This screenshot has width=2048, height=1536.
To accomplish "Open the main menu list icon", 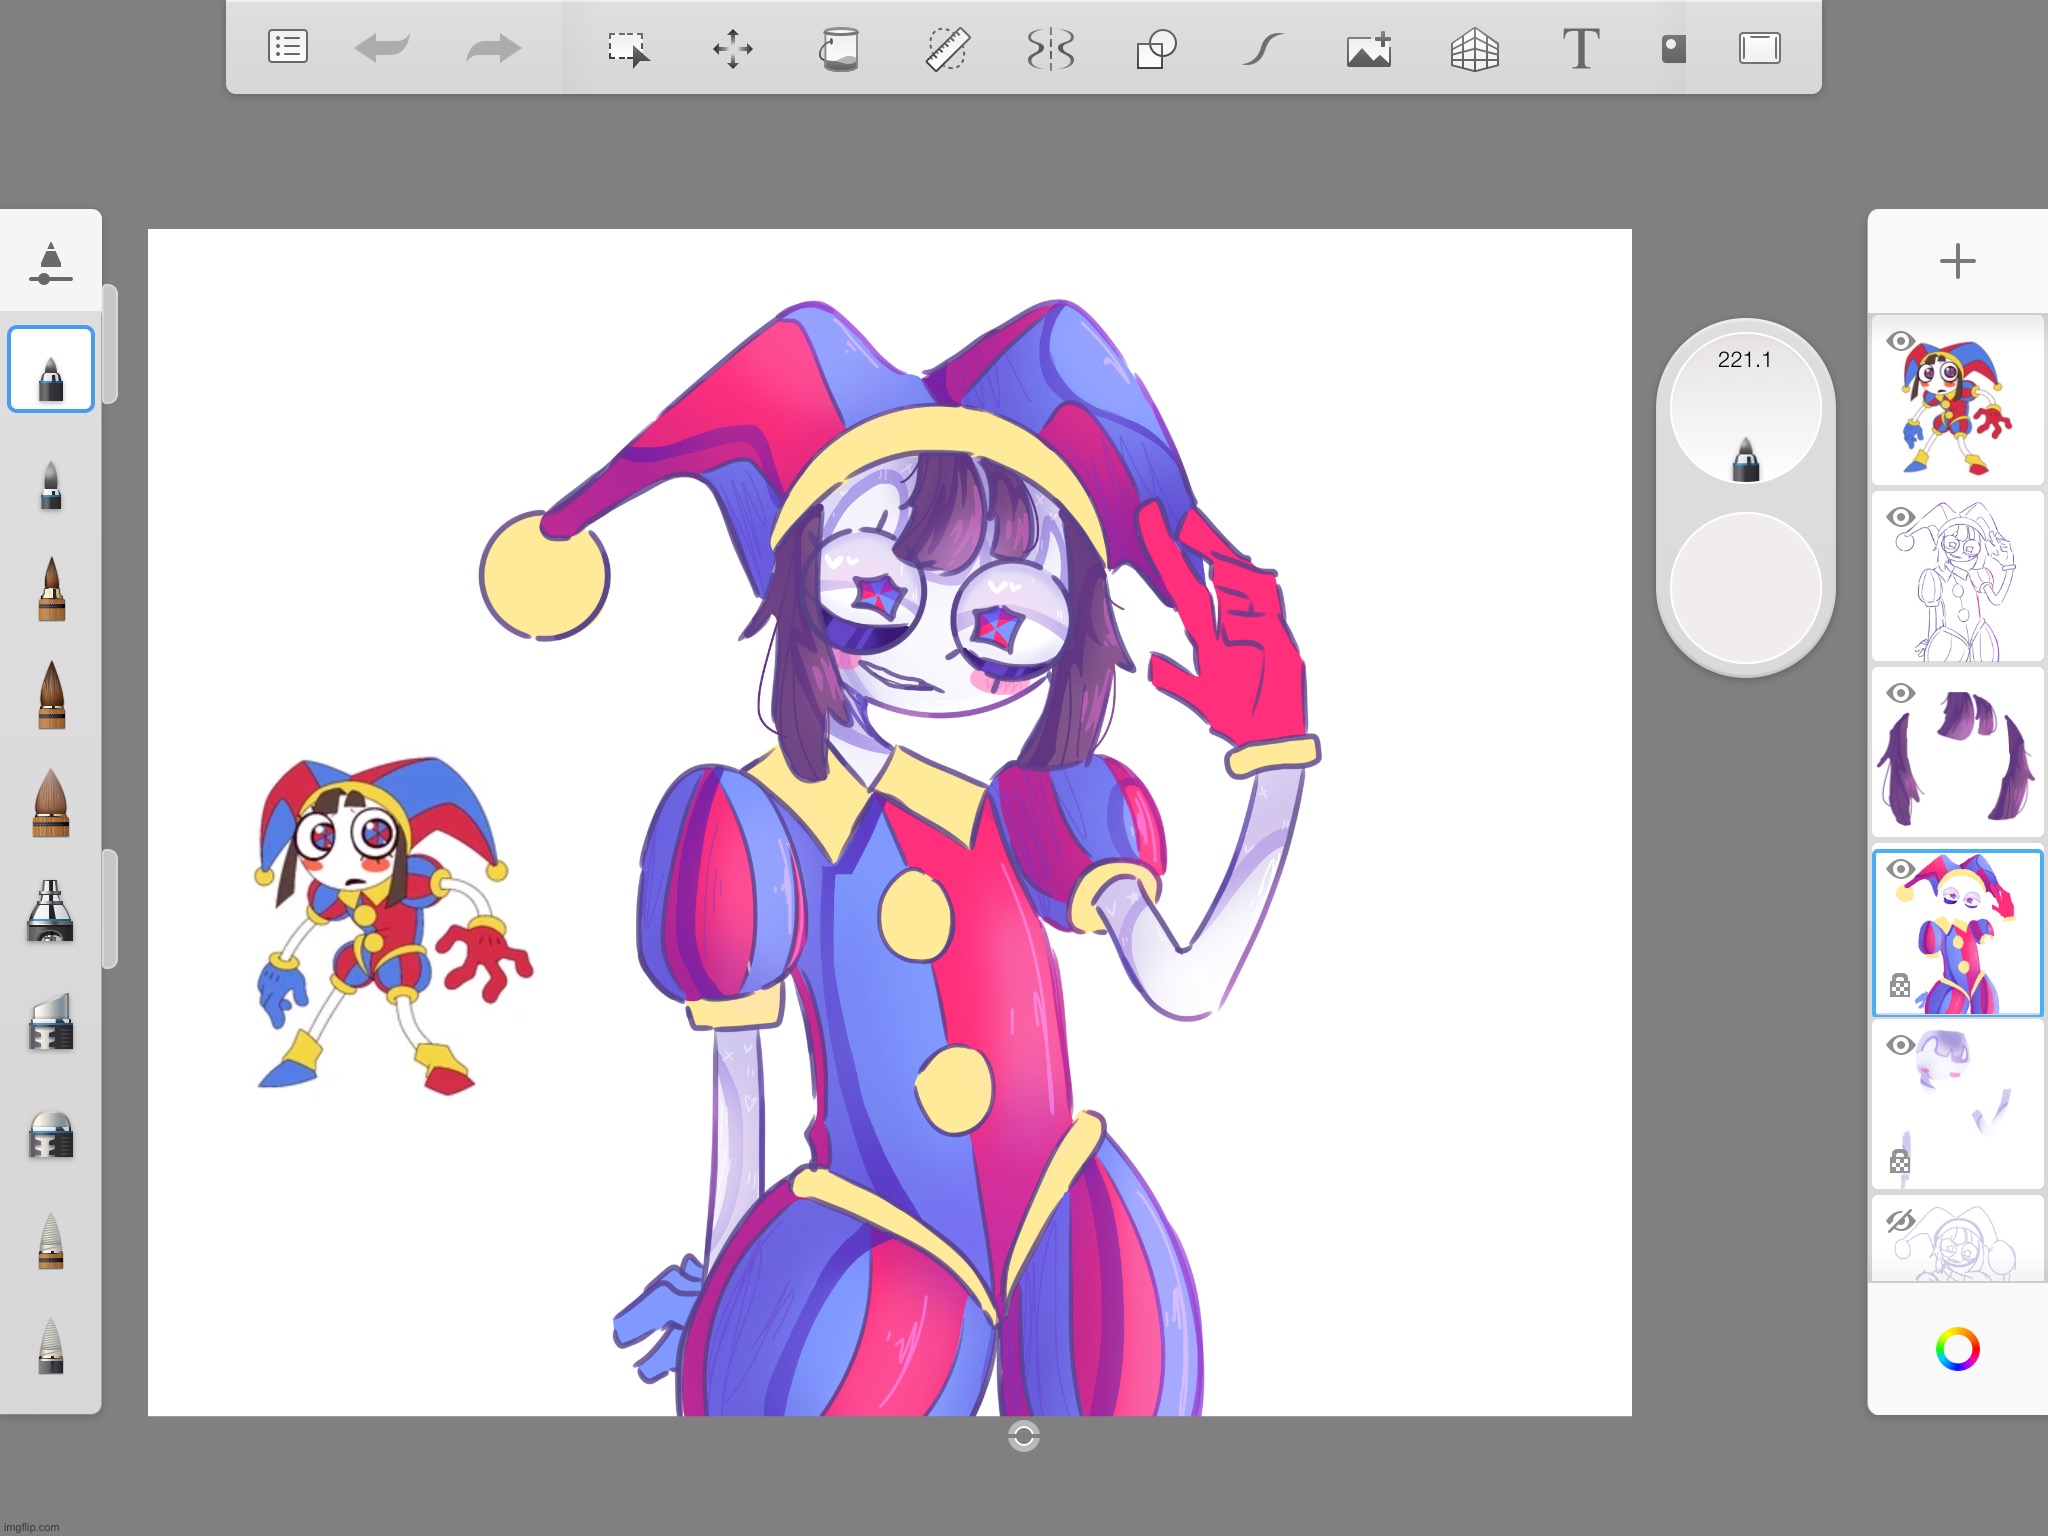I will click(x=288, y=47).
